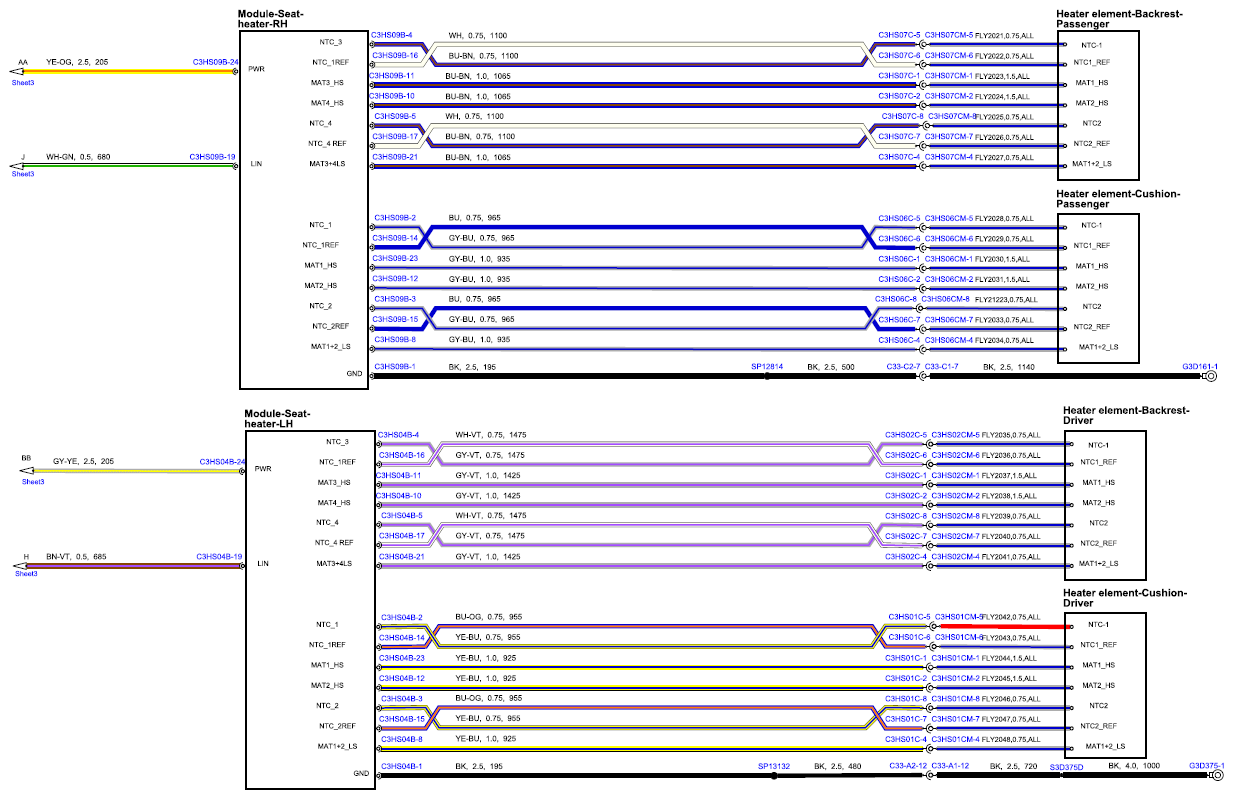Click ground label G3D375-1
Viewport: 1233px width, 799px height.
point(1207,766)
